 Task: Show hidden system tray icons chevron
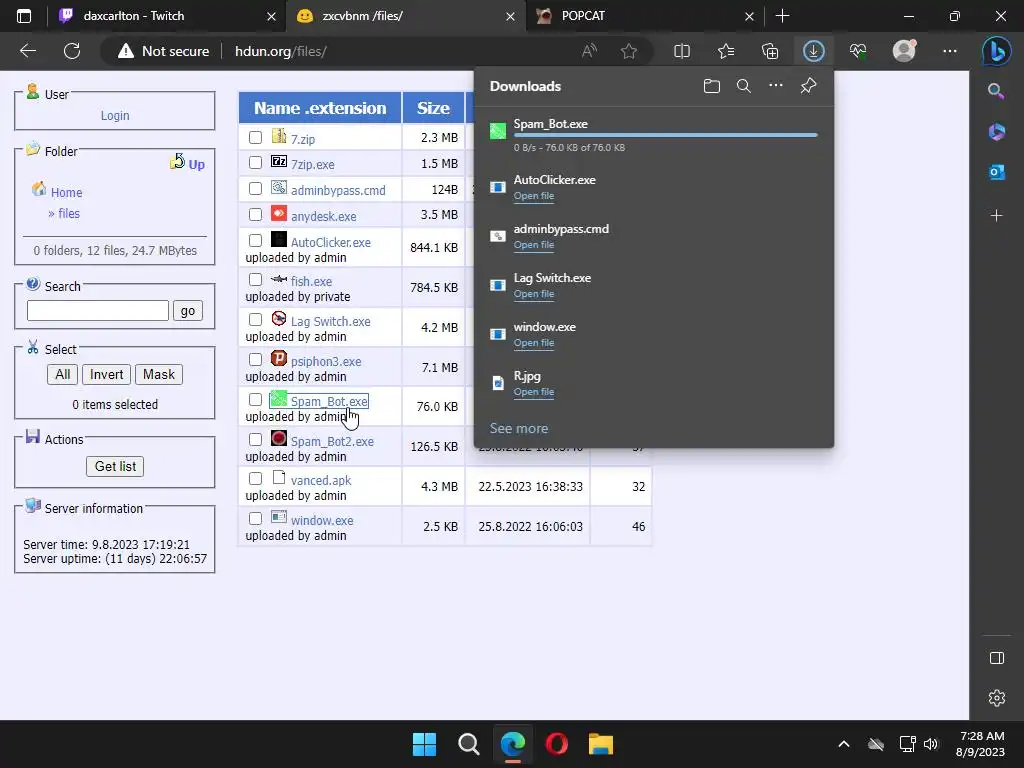point(844,744)
